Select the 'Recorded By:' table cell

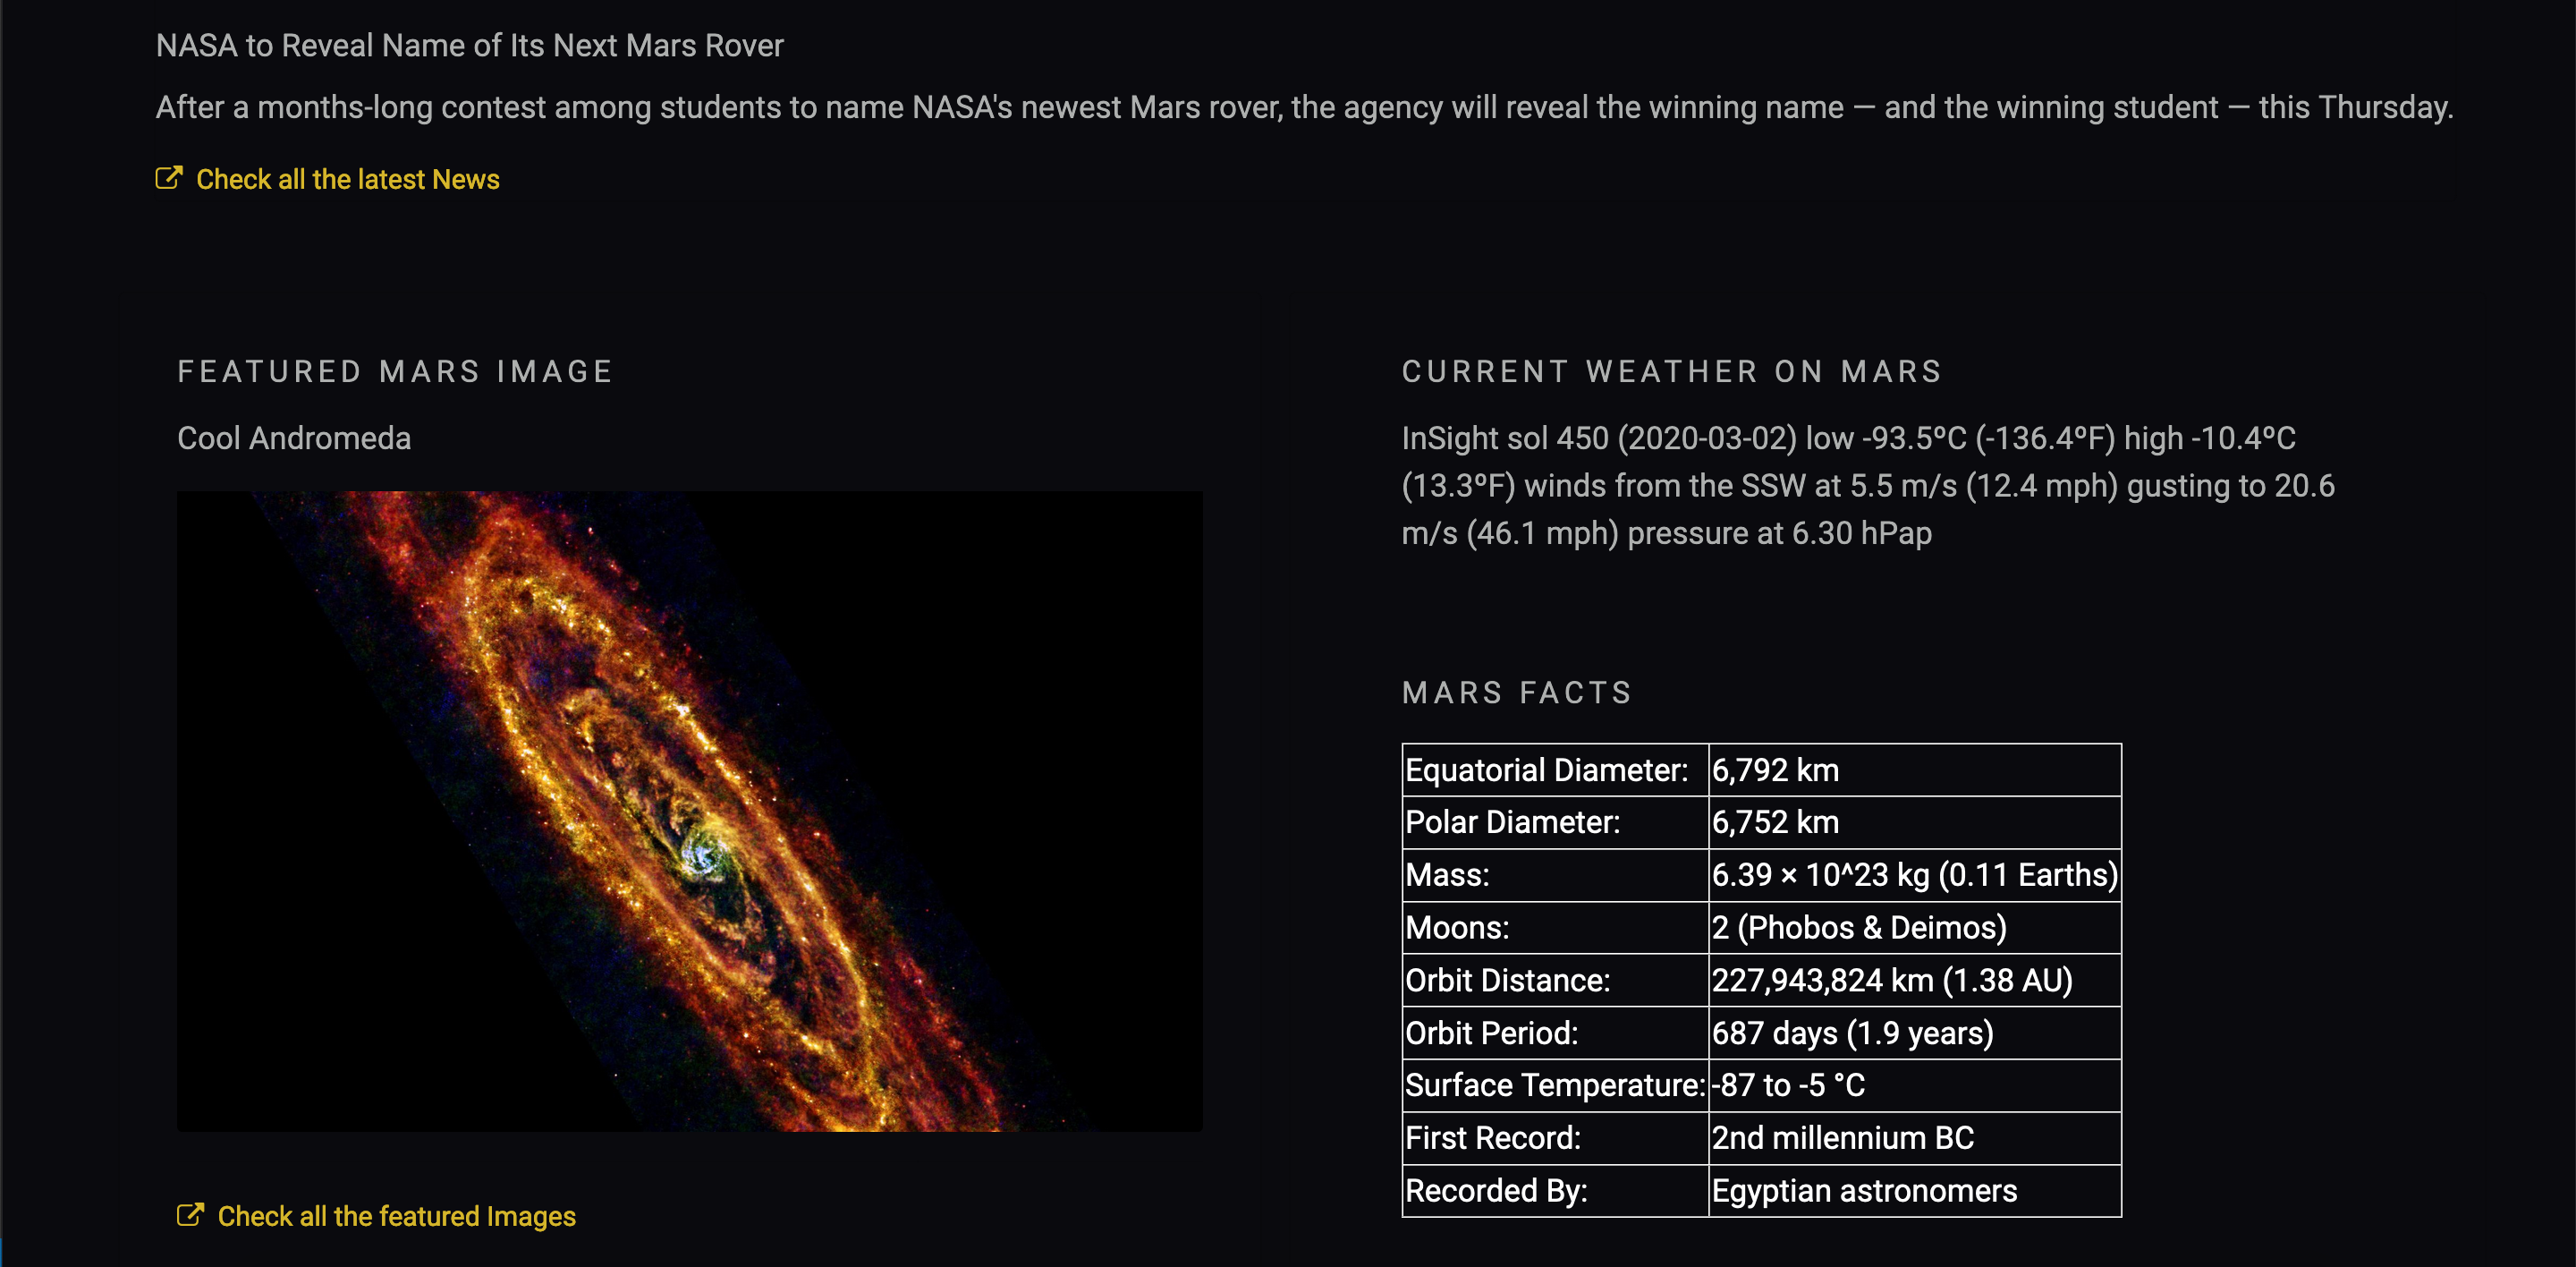[x=1555, y=1190]
